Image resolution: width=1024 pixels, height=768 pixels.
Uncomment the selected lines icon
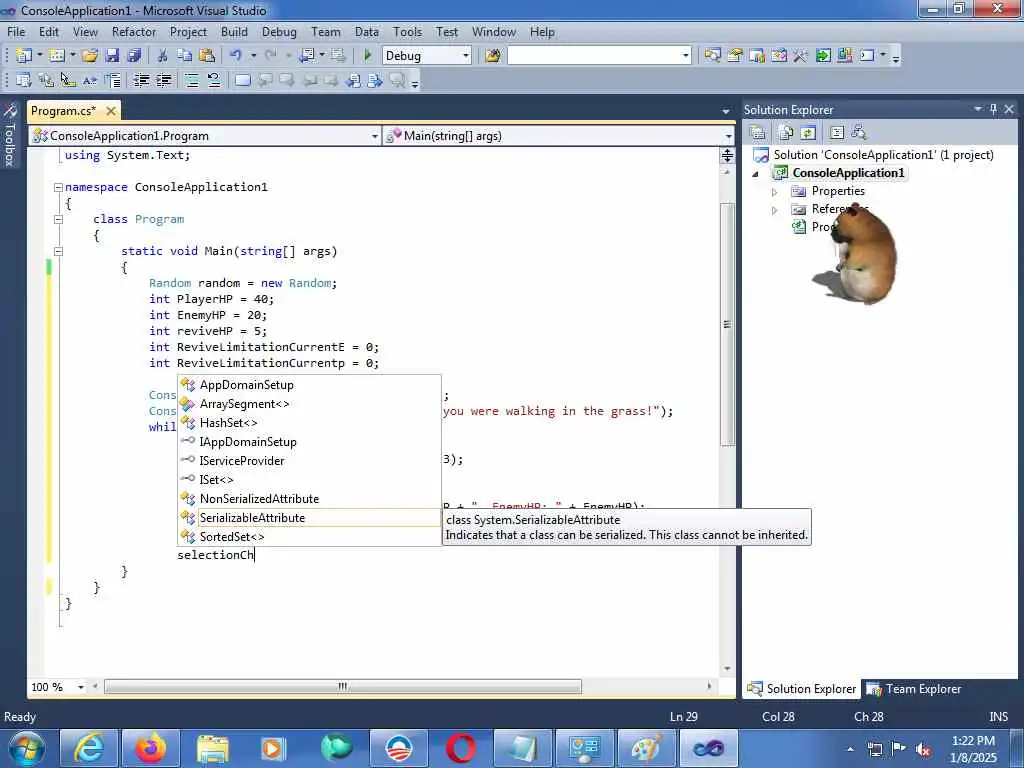(214, 80)
